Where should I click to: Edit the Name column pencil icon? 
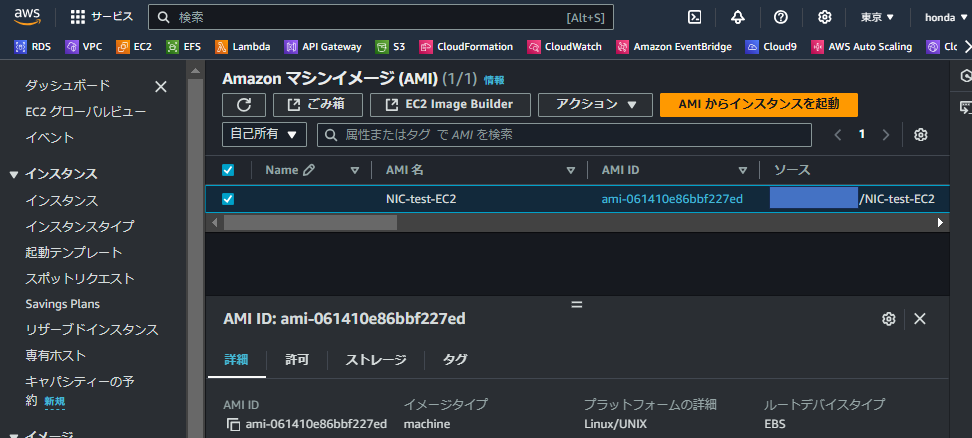(x=308, y=170)
